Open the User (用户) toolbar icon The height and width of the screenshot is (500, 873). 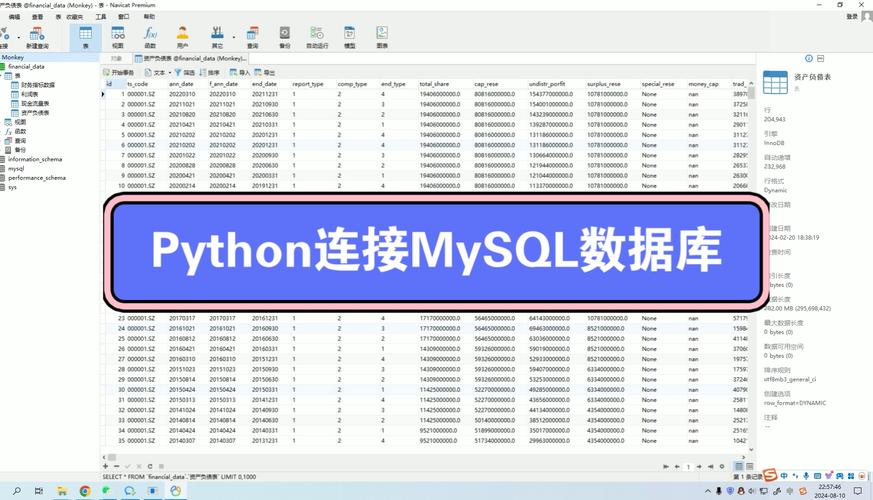pyautogui.click(x=183, y=38)
